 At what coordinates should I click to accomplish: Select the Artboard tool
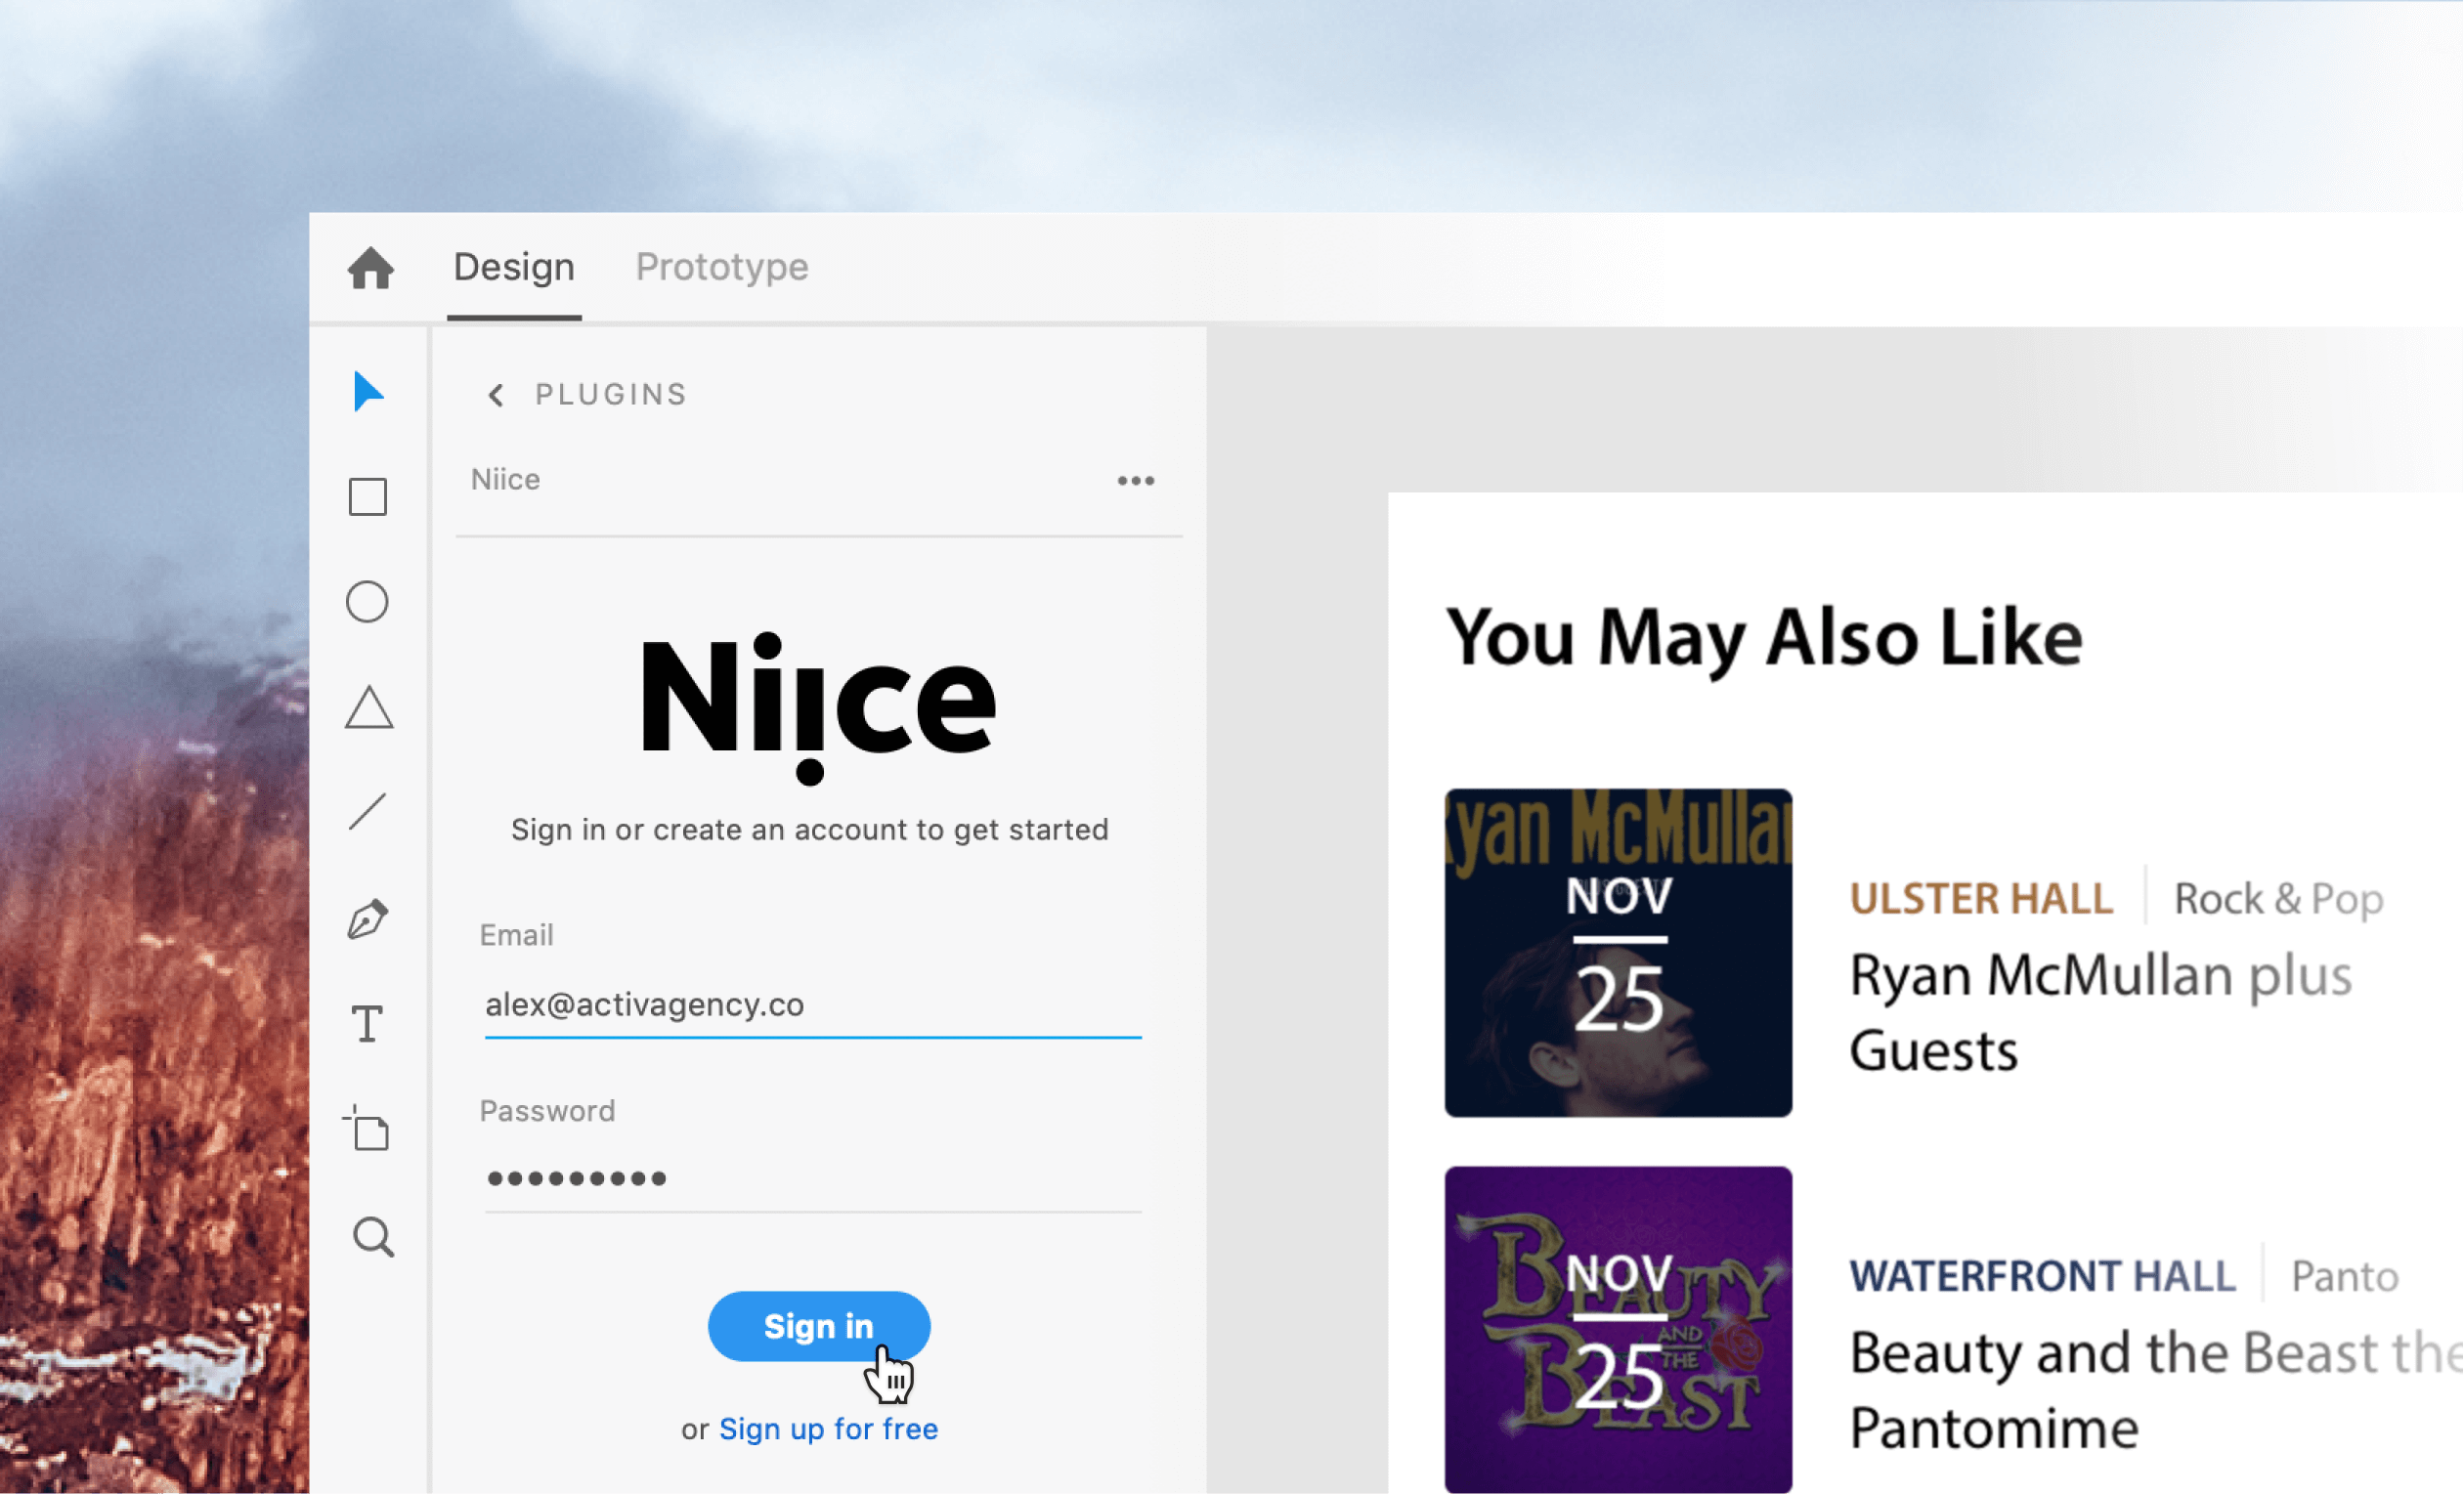point(366,1128)
